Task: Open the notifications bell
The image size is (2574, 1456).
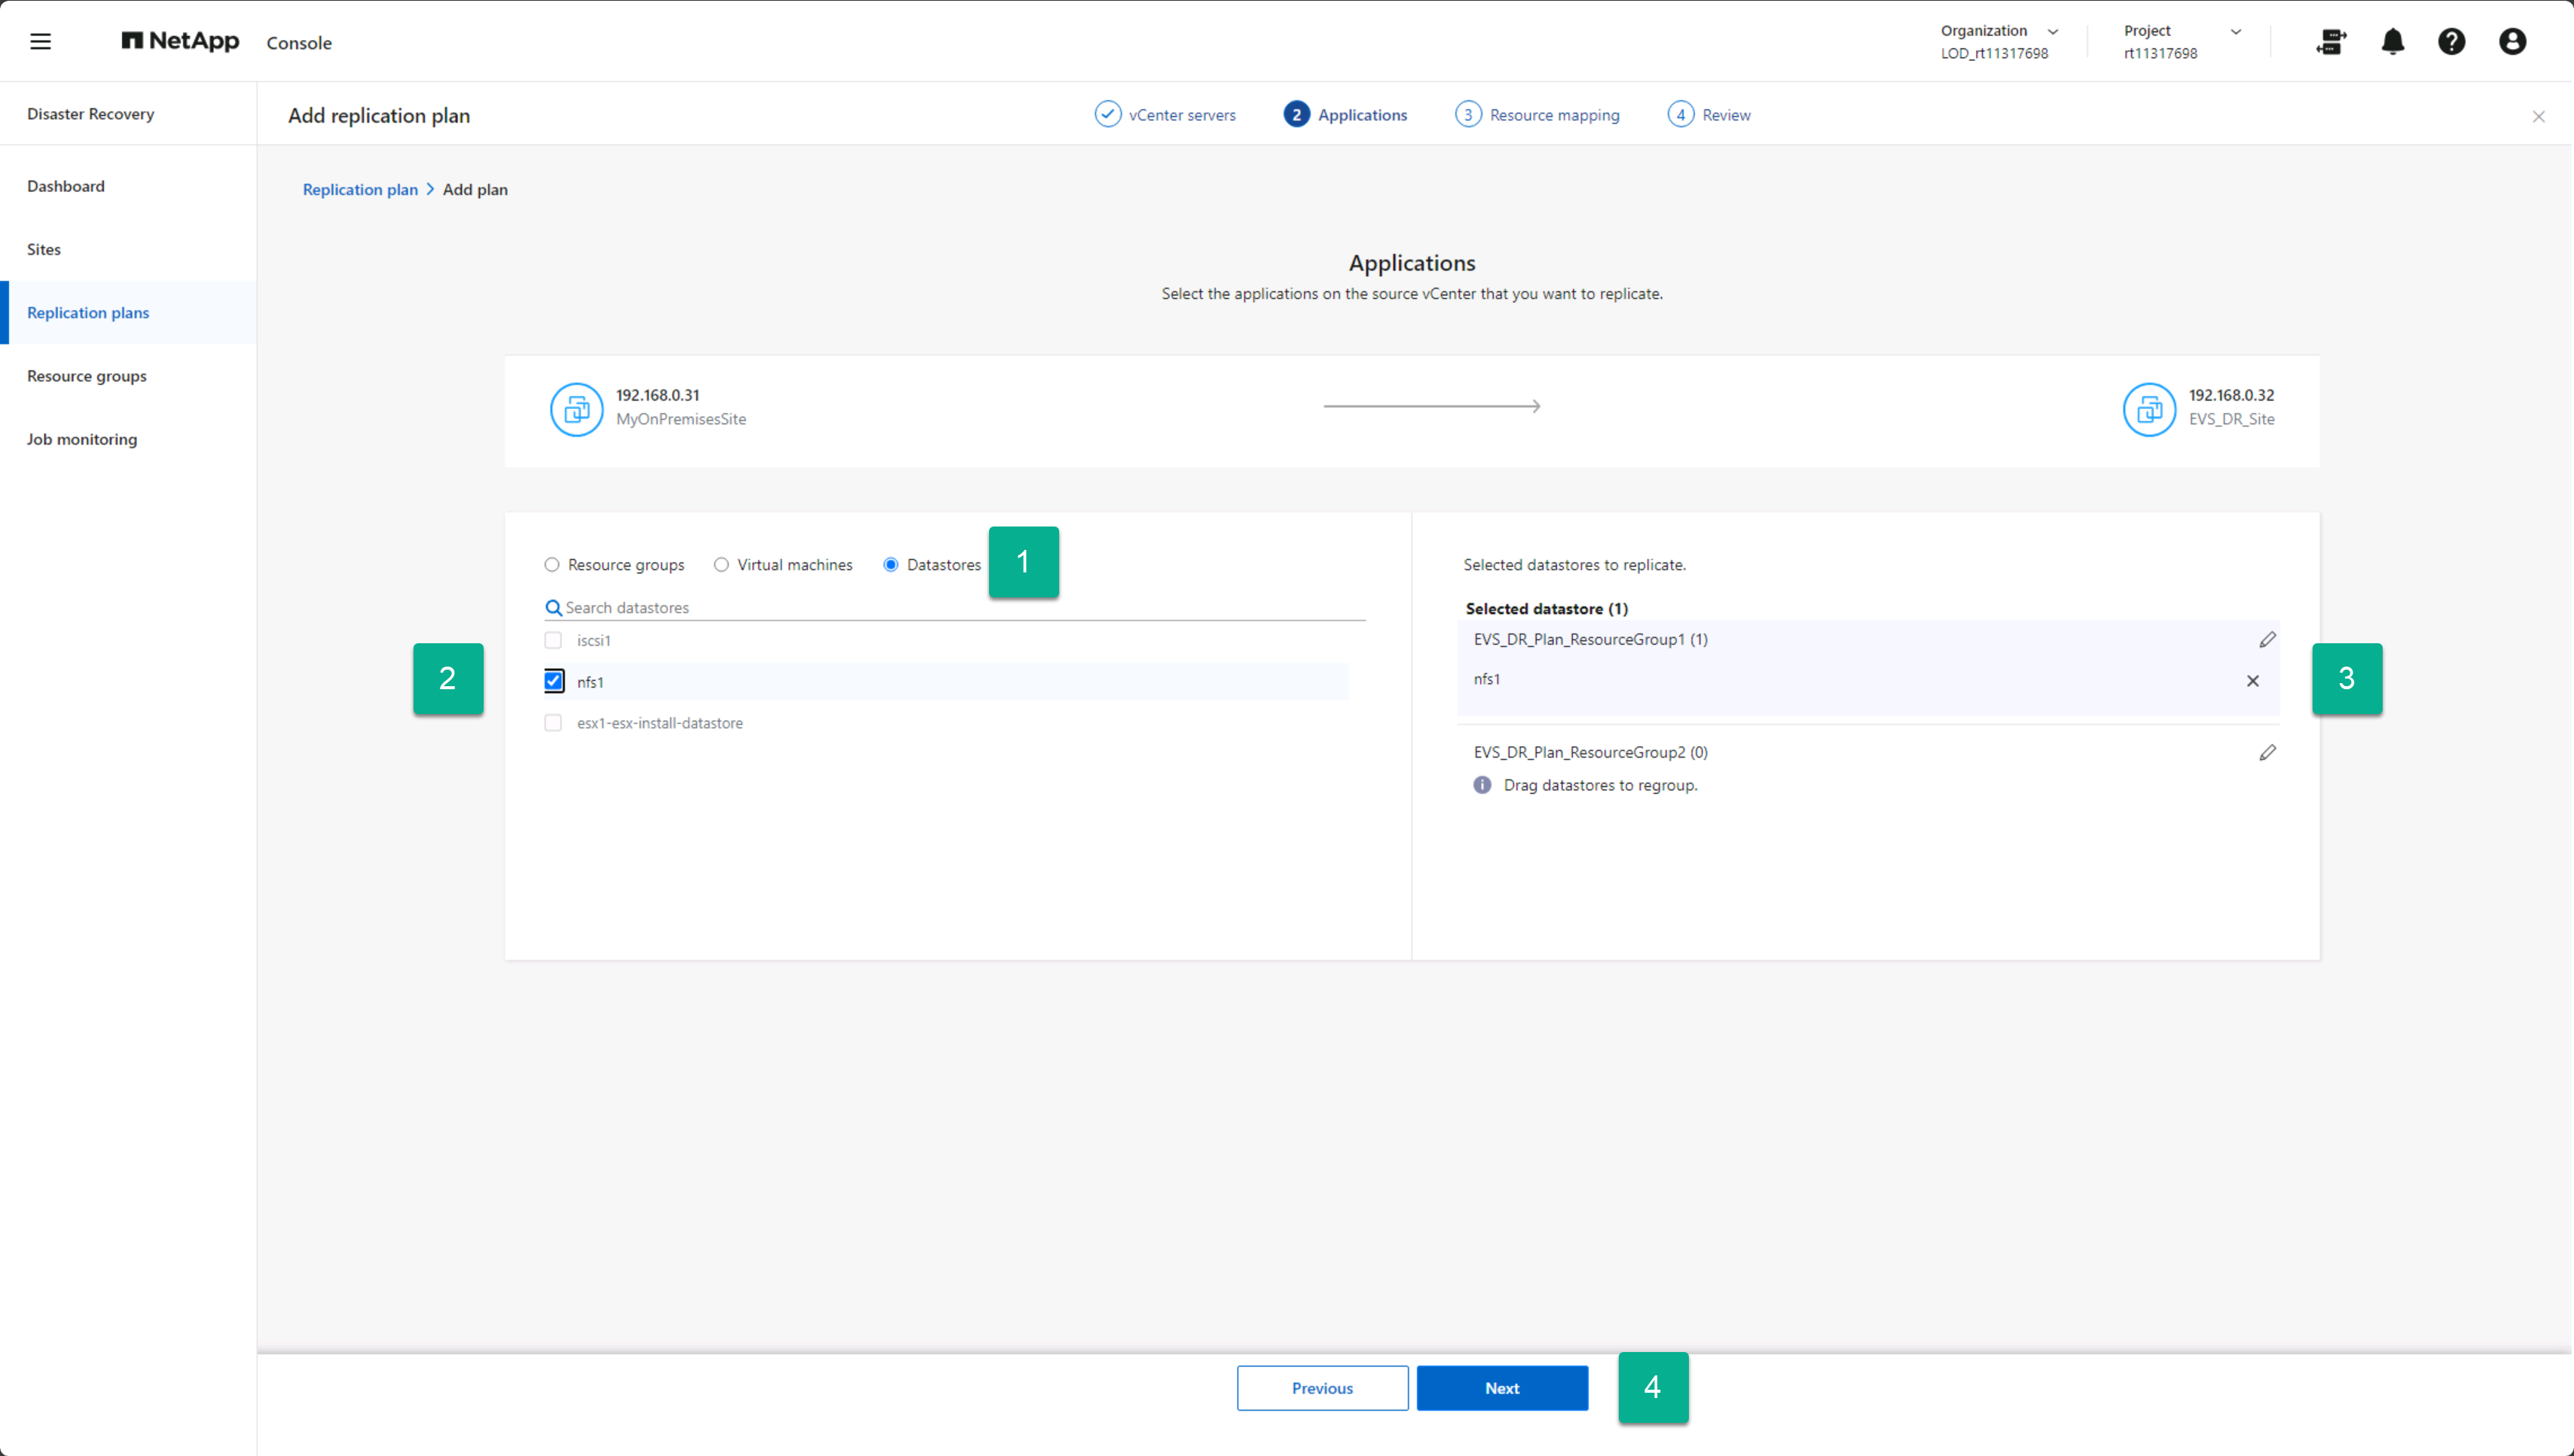Action: (x=2392, y=41)
